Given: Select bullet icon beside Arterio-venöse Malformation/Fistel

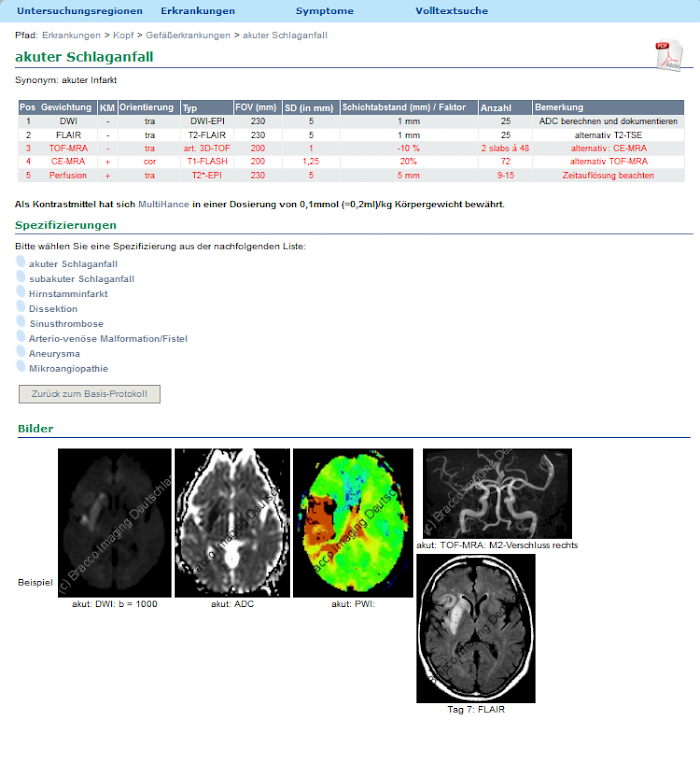Looking at the screenshot, I should click(x=21, y=336).
